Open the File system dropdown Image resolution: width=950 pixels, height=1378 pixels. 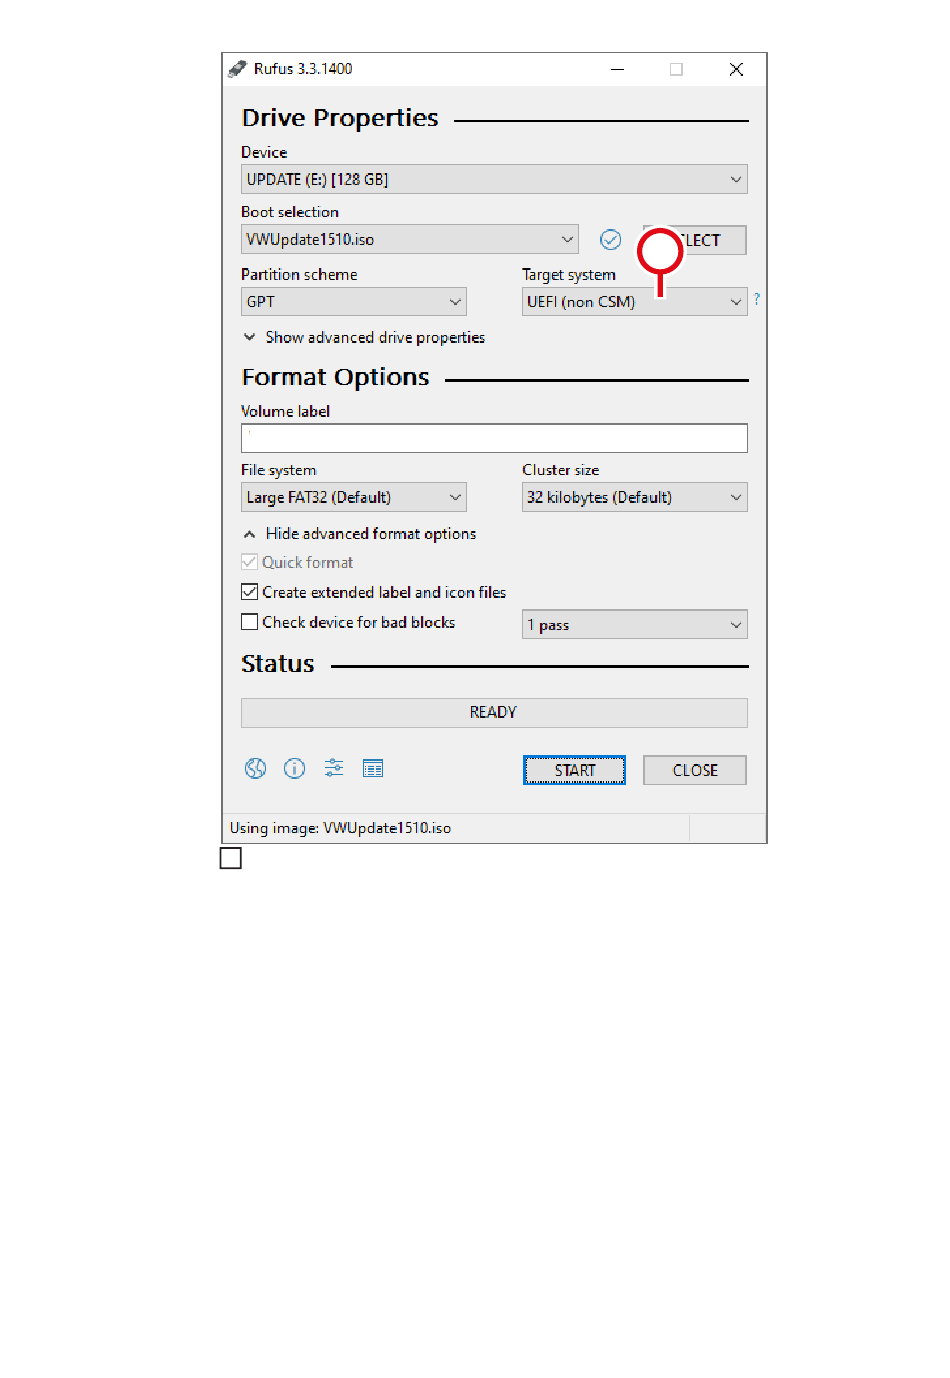click(x=354, y=497)
